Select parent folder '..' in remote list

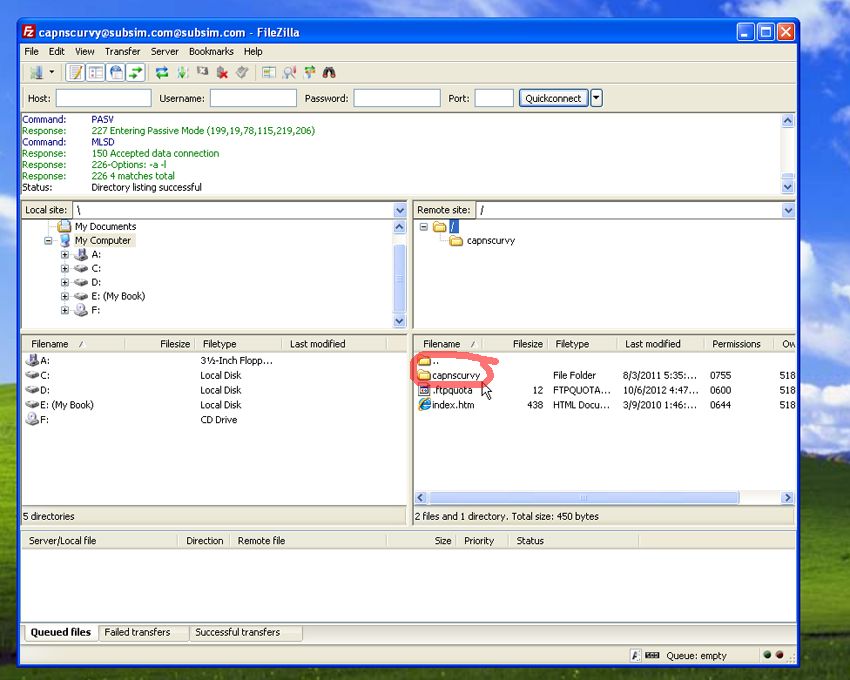(x=428, y=361)
